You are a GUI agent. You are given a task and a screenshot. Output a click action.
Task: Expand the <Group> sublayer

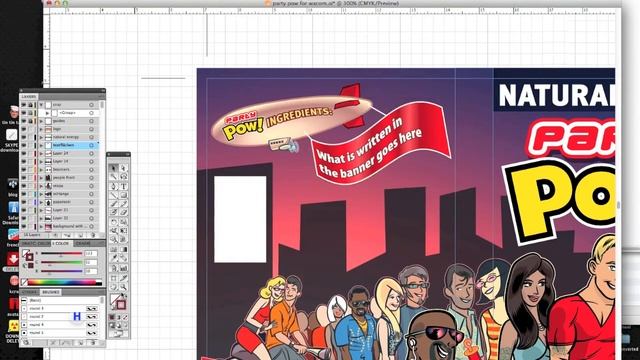pos(48,113)
